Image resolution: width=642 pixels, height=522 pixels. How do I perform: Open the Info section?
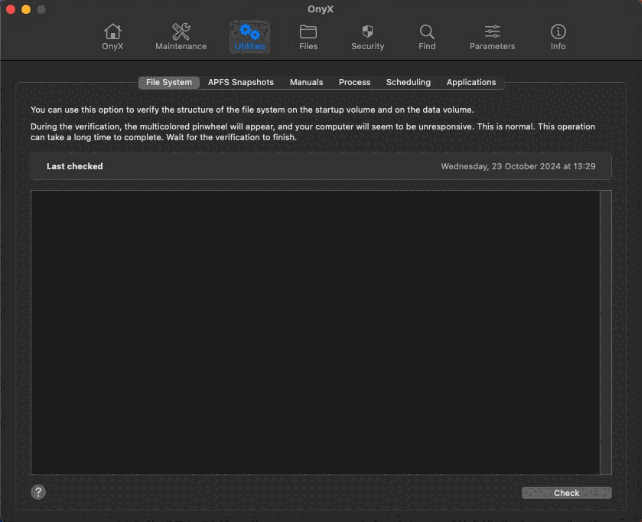tap(558, 37)
